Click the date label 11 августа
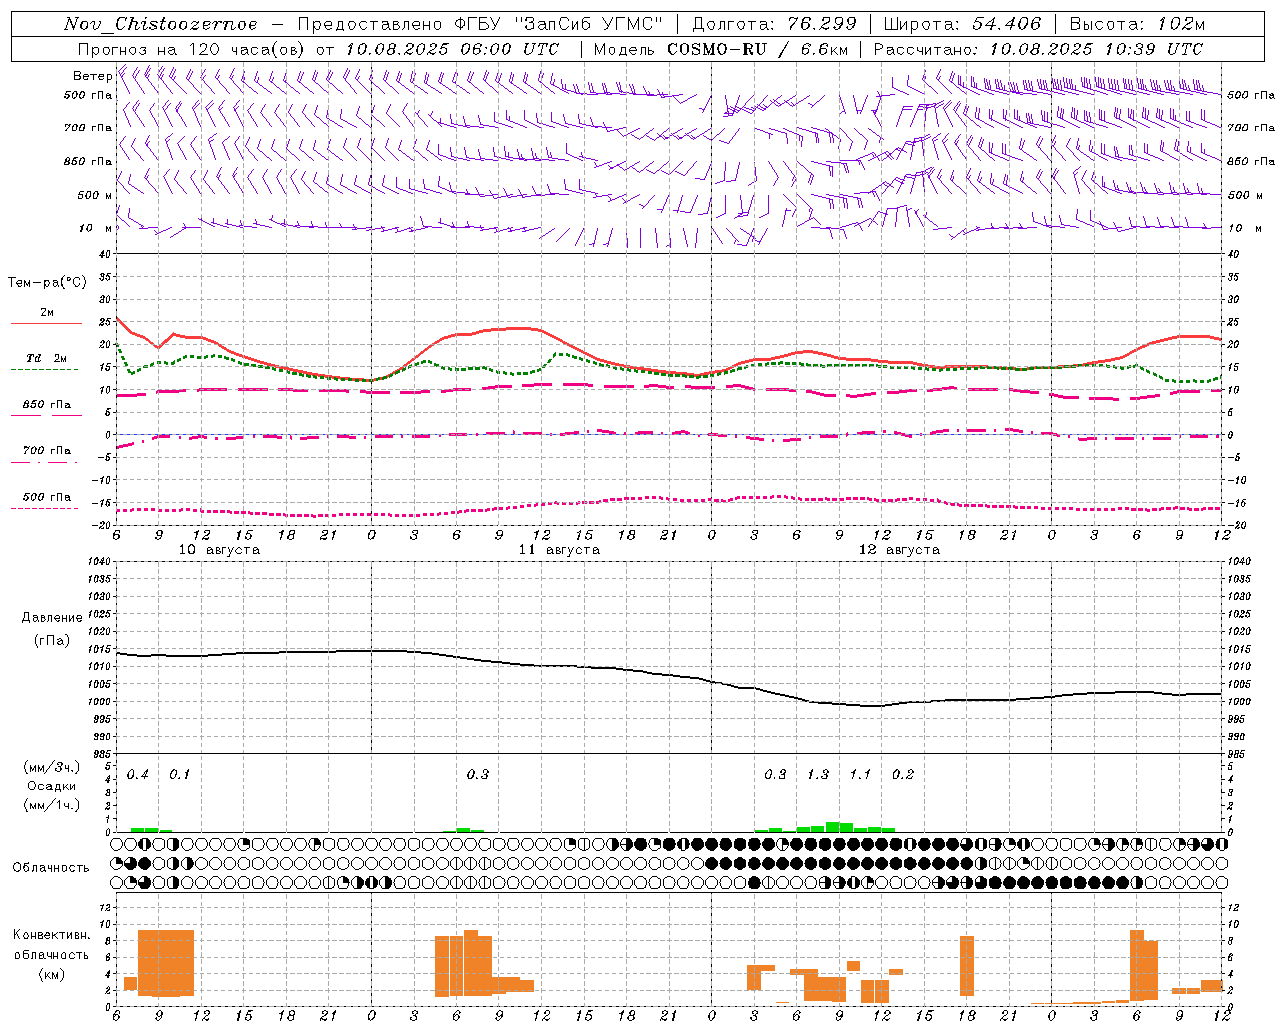 (559, 550)
